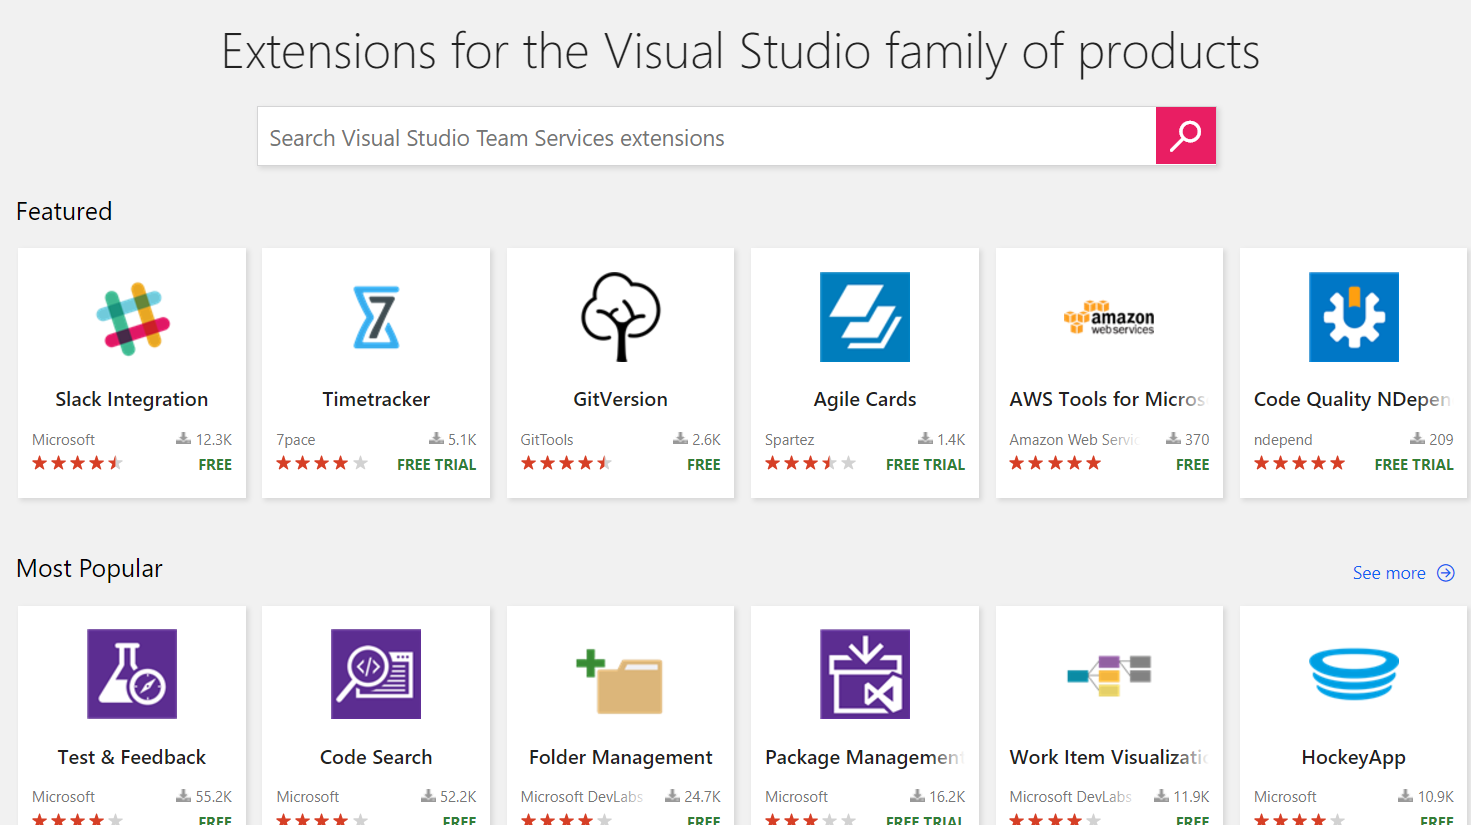Open the NDepend gear logo icon

1354,317
